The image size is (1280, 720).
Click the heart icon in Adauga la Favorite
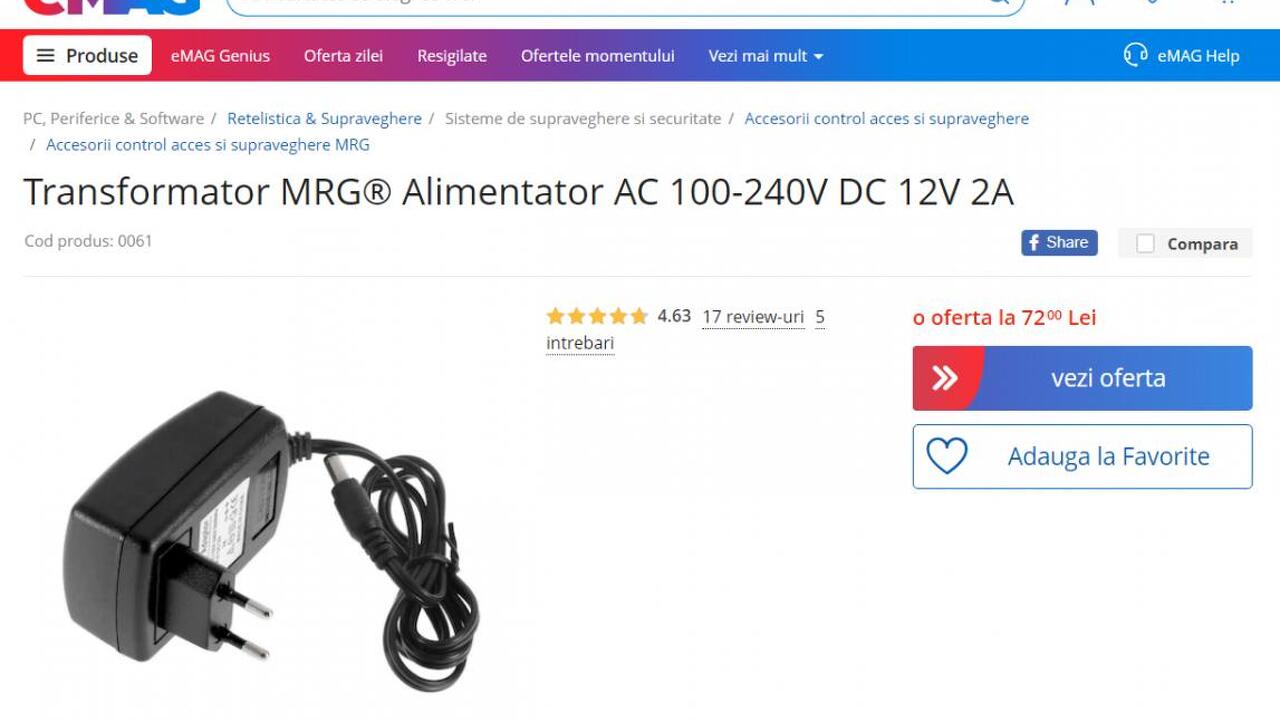pos(946,457)
